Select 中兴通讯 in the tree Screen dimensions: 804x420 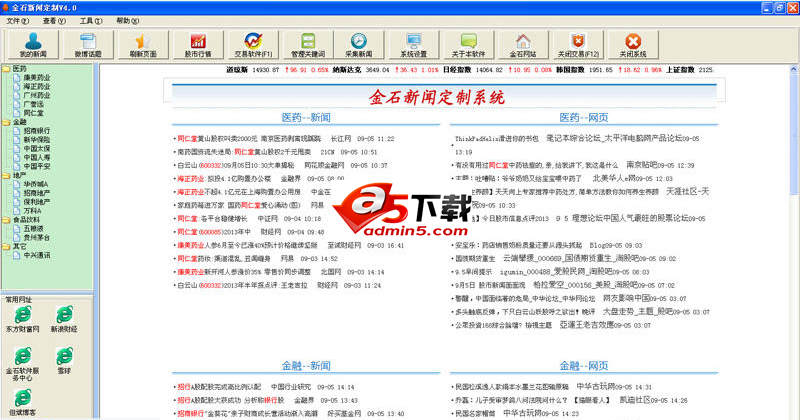pos(37,255)
